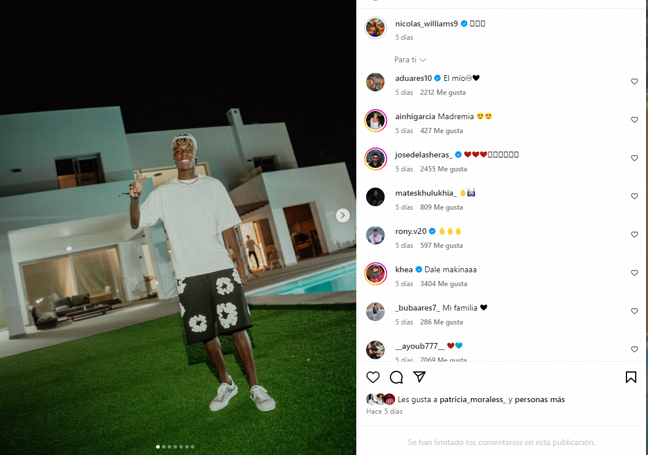Open nicolas_williams9 profile picture

376,28
